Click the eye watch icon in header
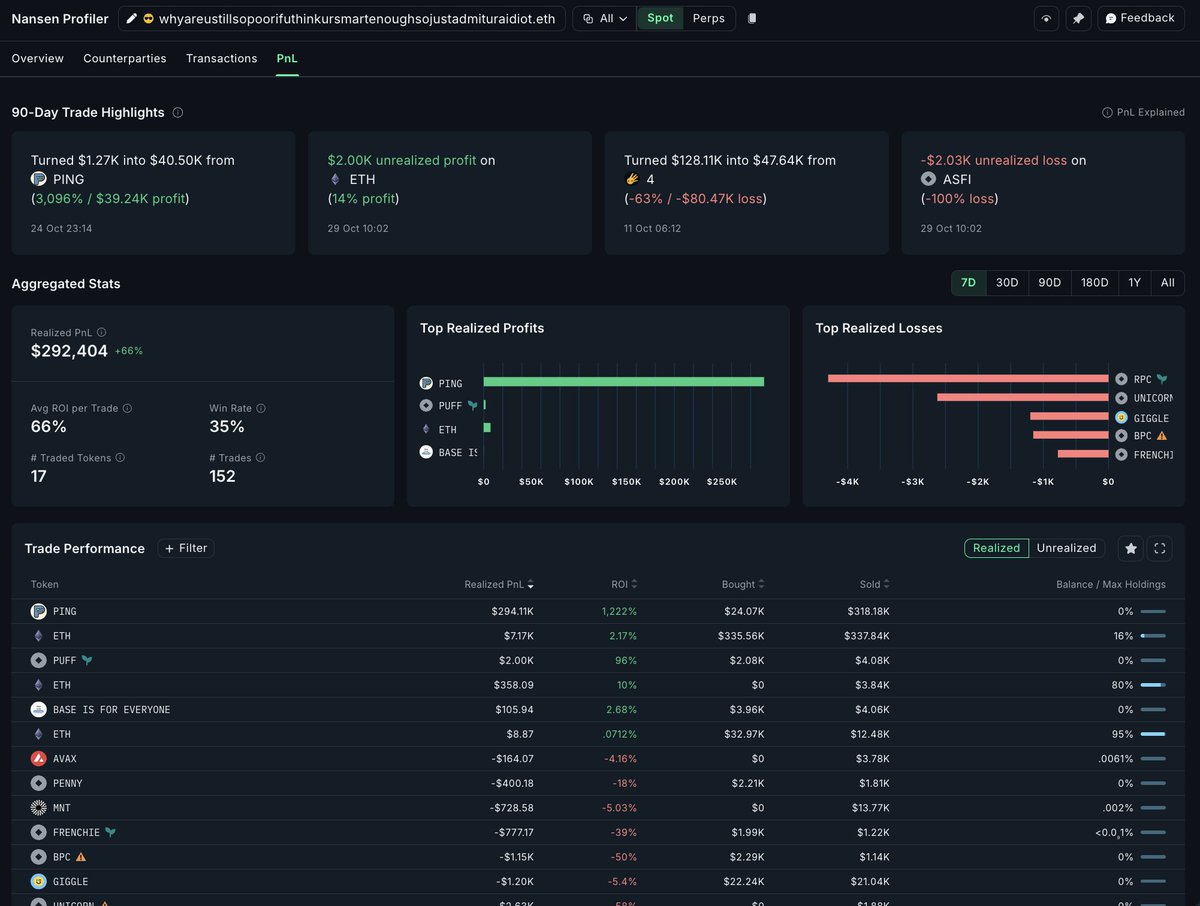The height and width of the screenshot is (906, 1200). 1046,19
